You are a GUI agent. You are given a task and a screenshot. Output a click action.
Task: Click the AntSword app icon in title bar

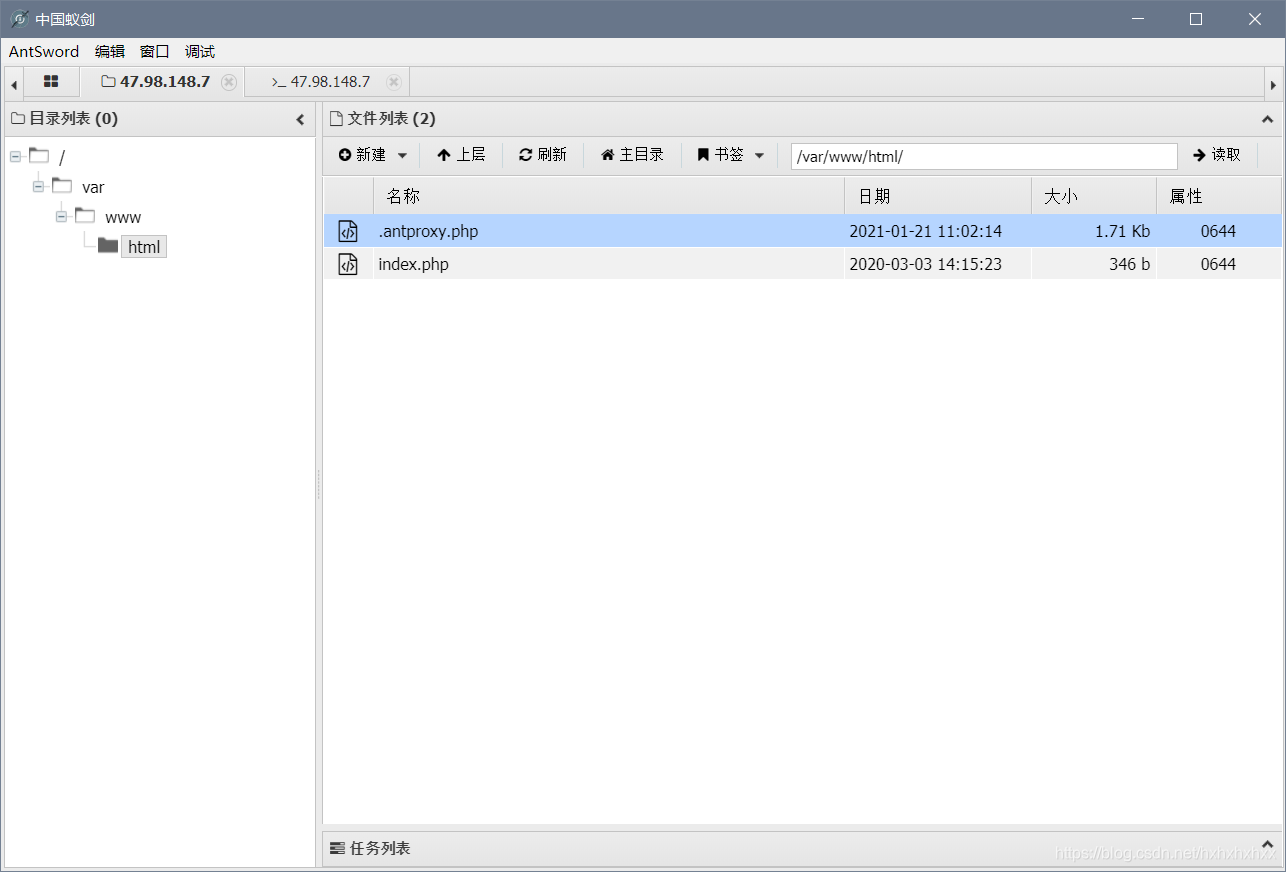tap(19, 19)
